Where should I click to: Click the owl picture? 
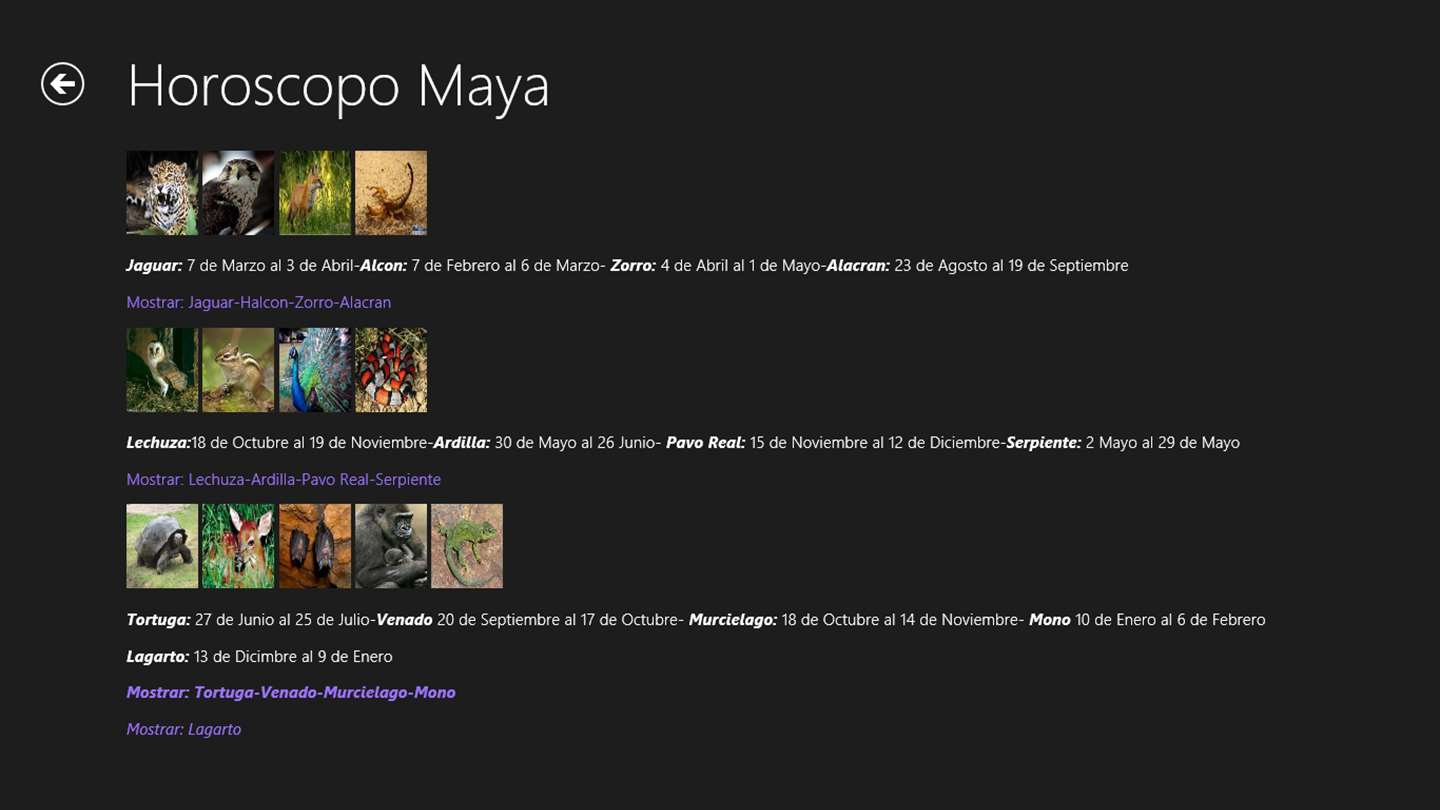(162, 370)
